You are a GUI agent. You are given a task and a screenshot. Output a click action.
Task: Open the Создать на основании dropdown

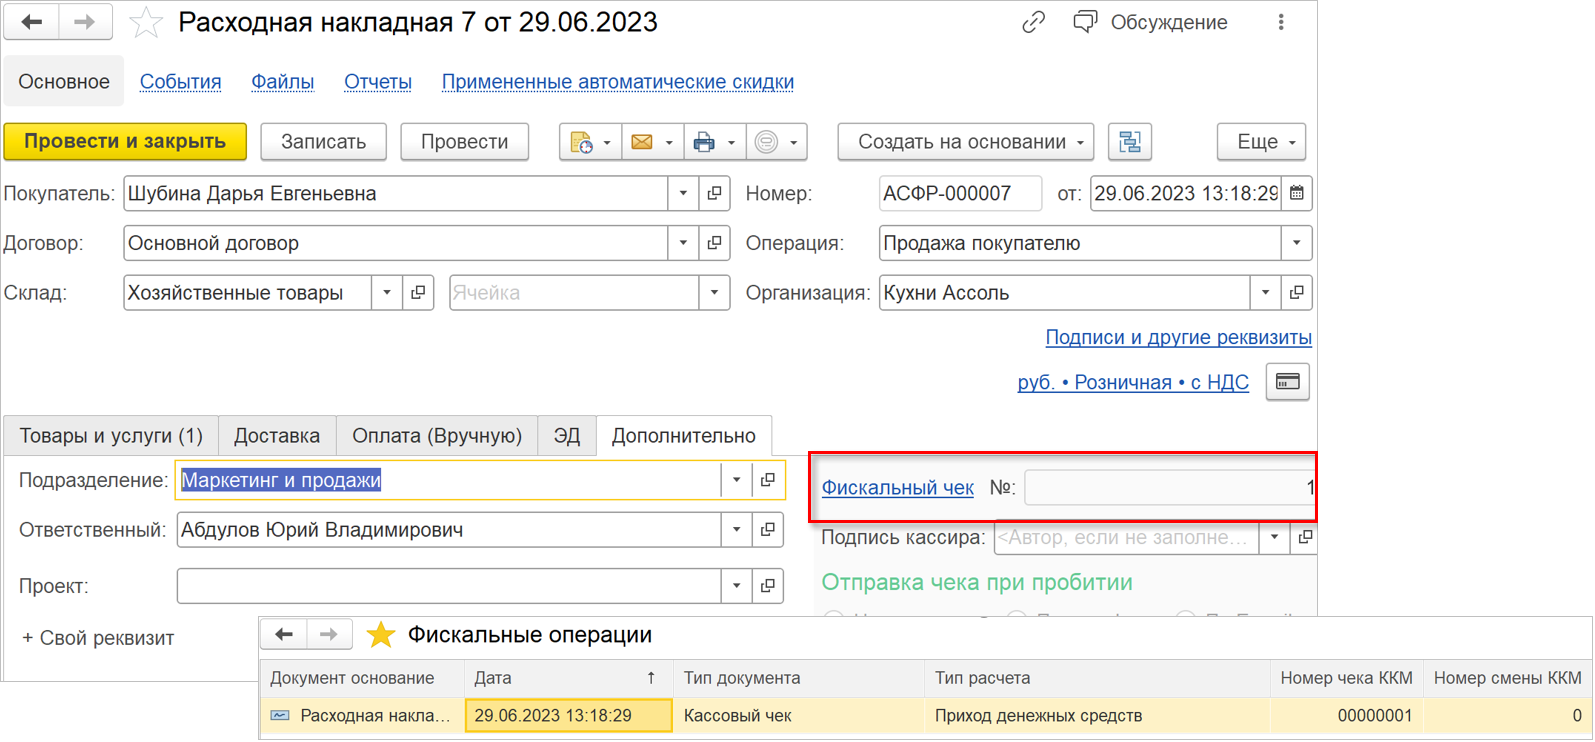pos(966,142)
